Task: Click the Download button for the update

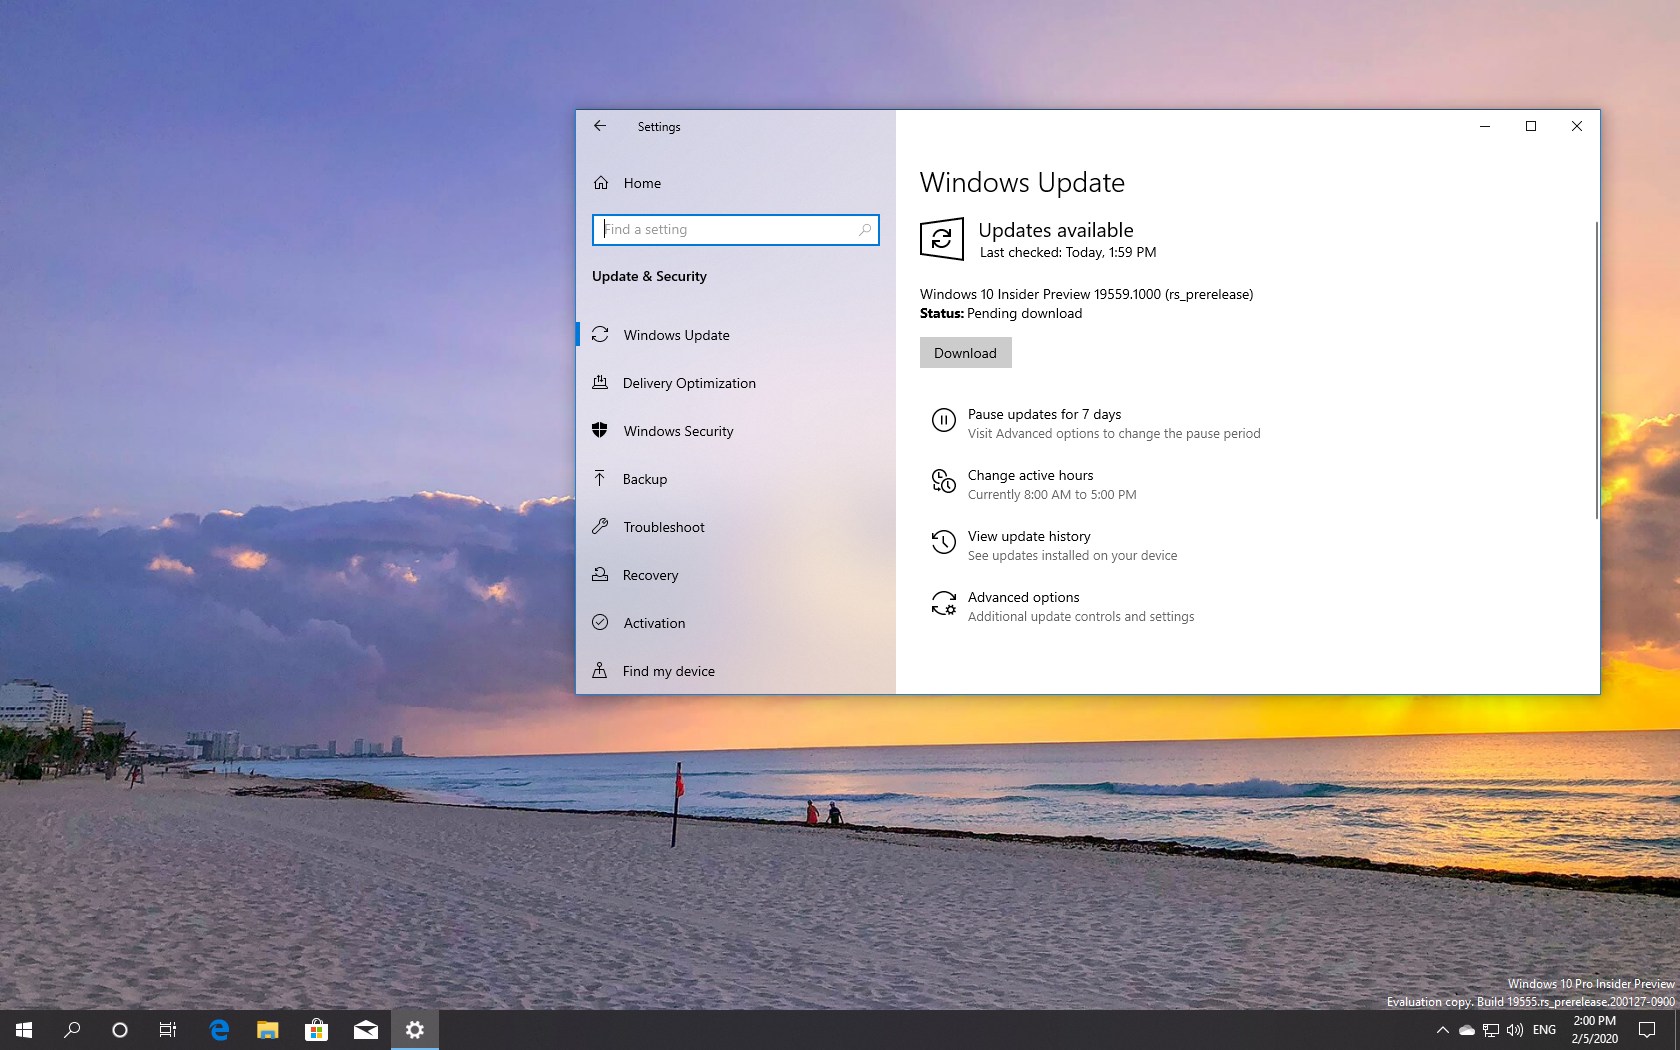Action: click(964, 352)
